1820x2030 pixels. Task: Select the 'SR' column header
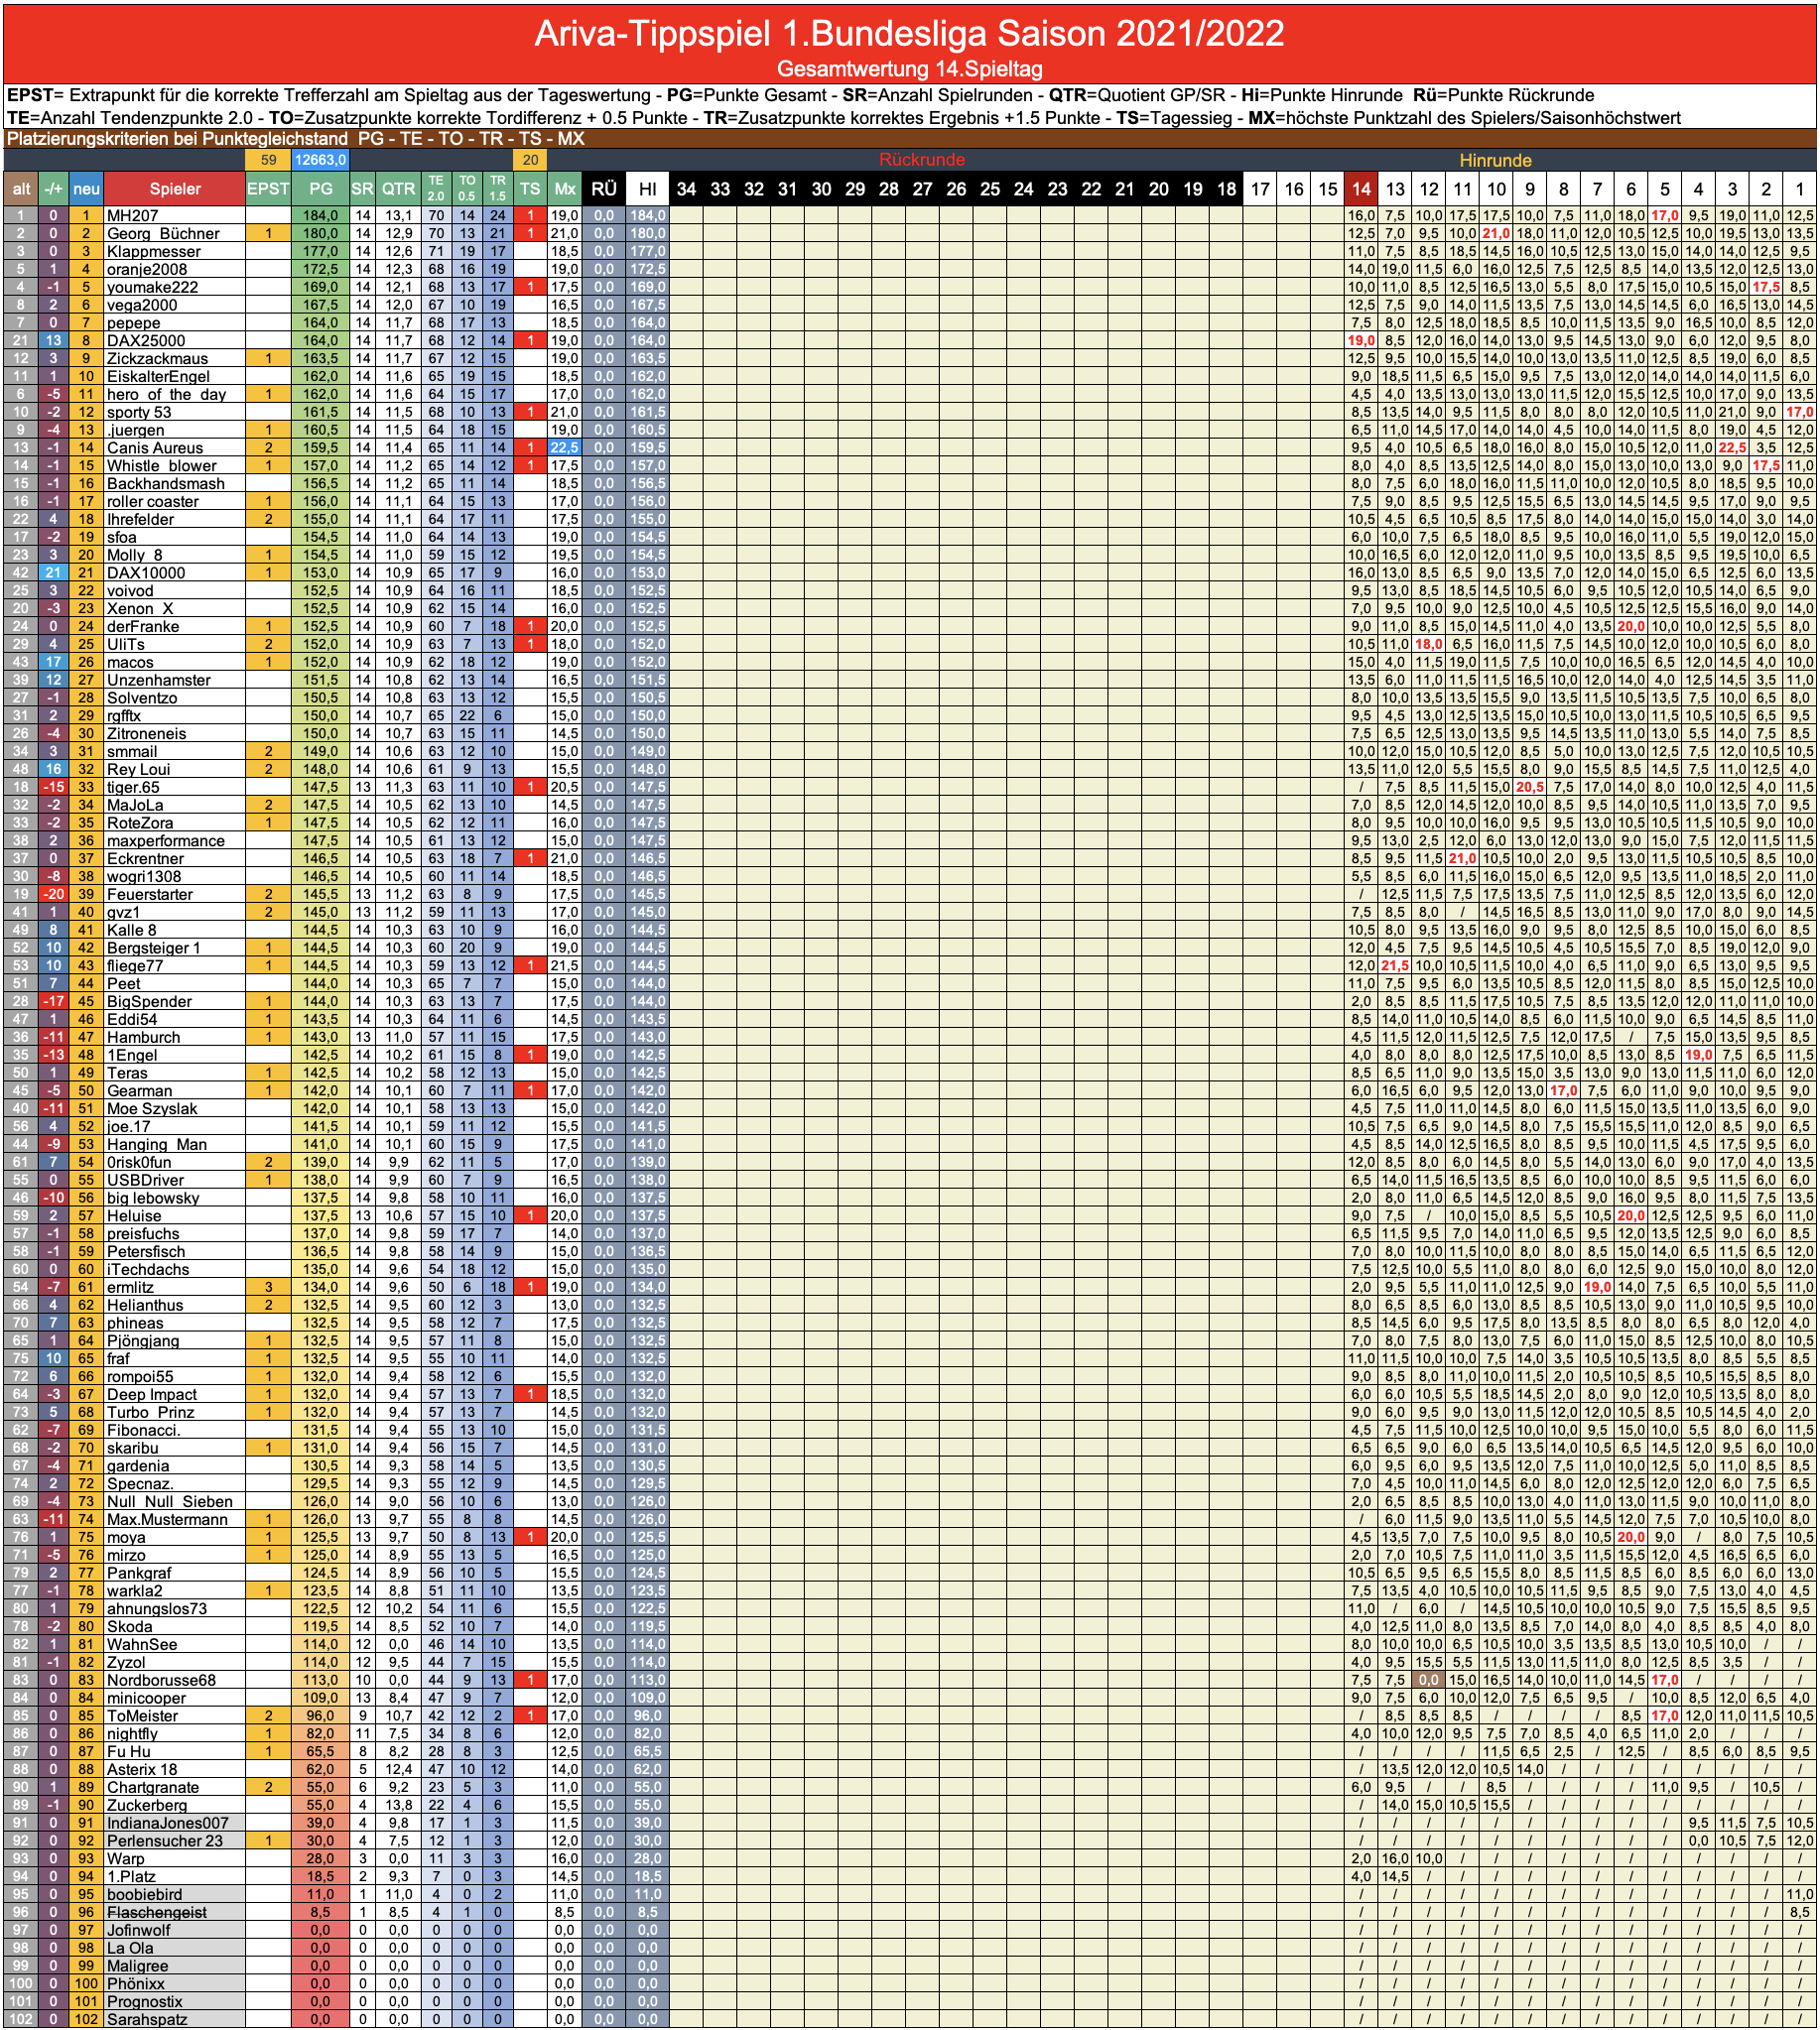[362, 188]
